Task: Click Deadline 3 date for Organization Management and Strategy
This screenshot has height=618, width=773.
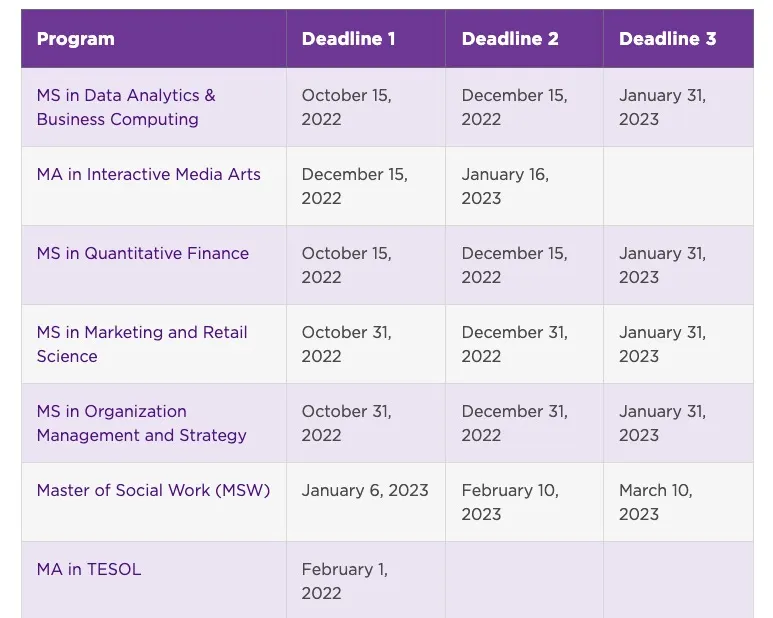Action: click(662, 423)
